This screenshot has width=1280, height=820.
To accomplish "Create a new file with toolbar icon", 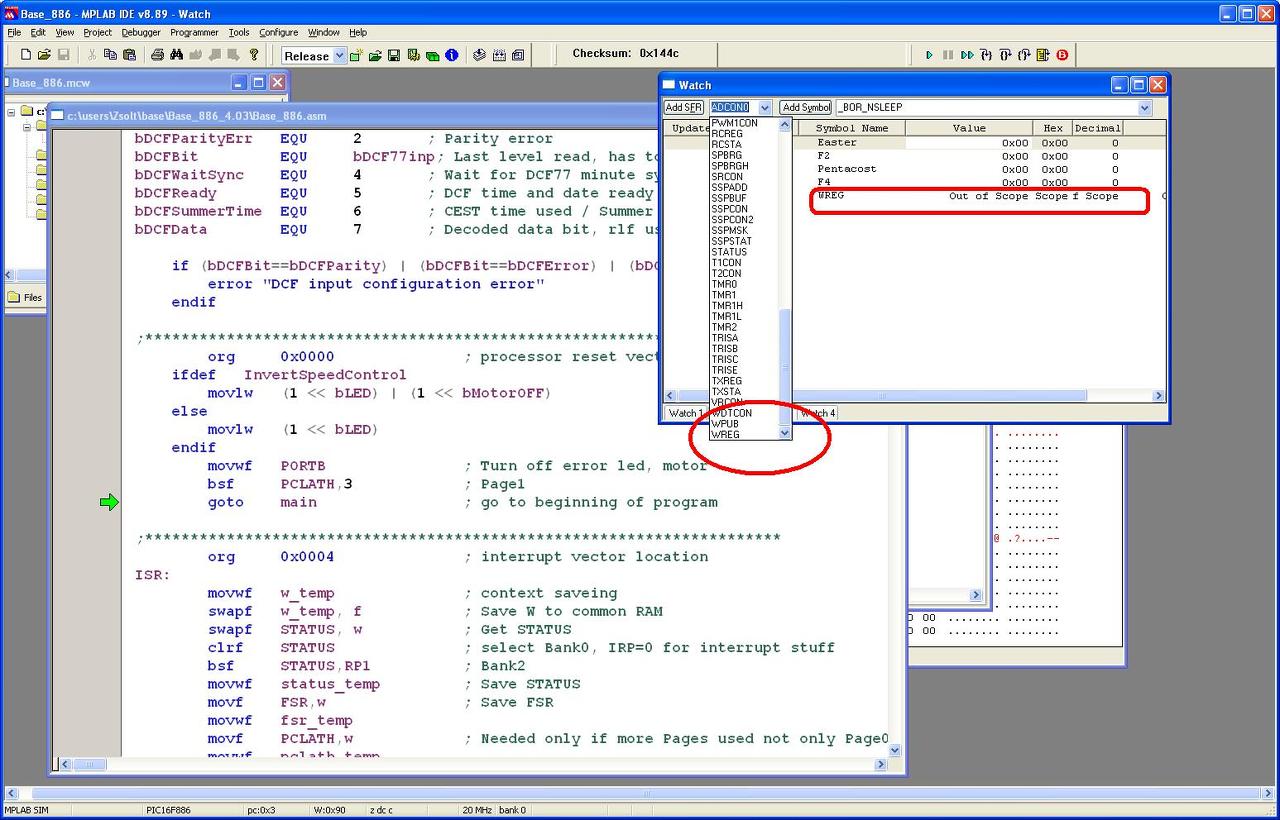I will tap(26, 55).
